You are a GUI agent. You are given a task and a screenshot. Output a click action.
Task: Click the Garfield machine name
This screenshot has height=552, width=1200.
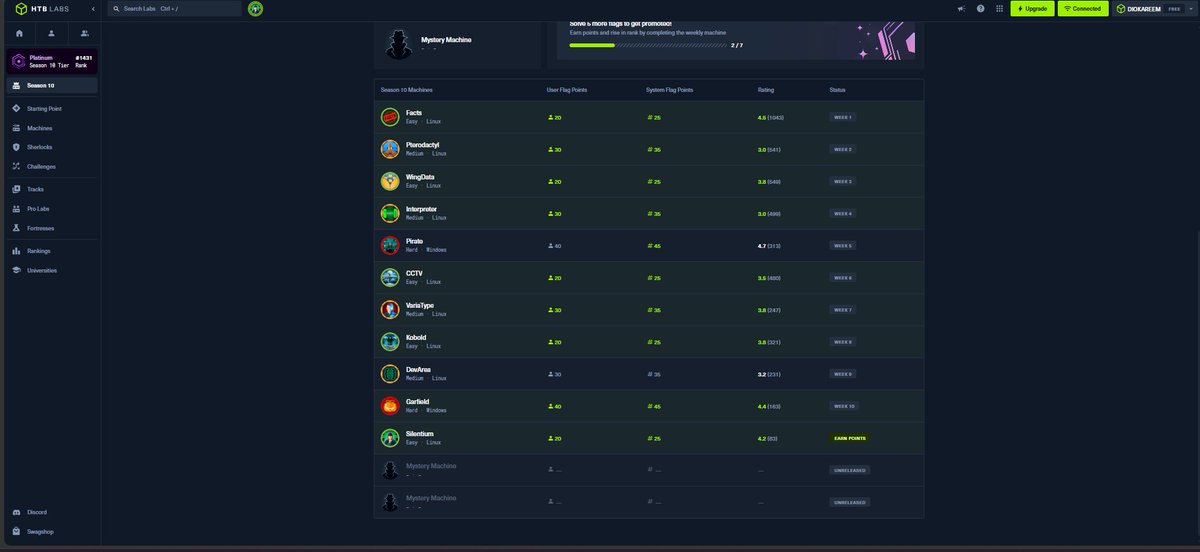418,401
